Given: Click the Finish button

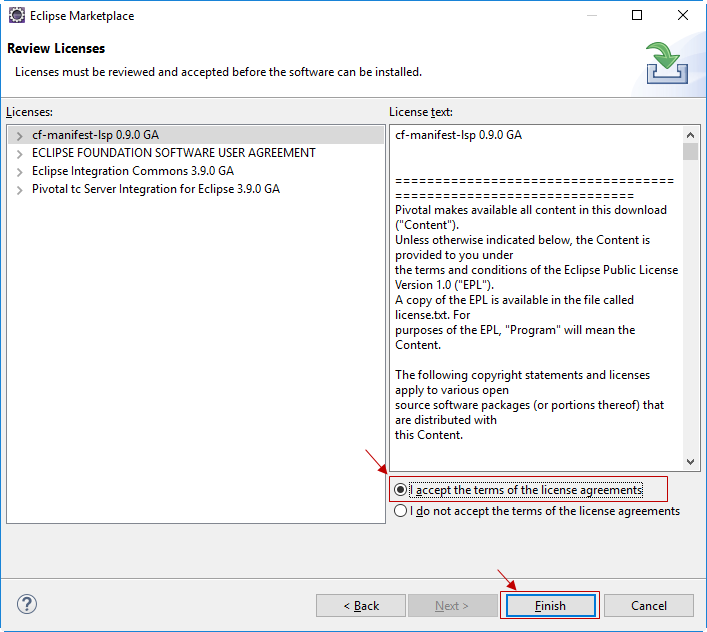Looking at the screenshot, I should point(550,605).
